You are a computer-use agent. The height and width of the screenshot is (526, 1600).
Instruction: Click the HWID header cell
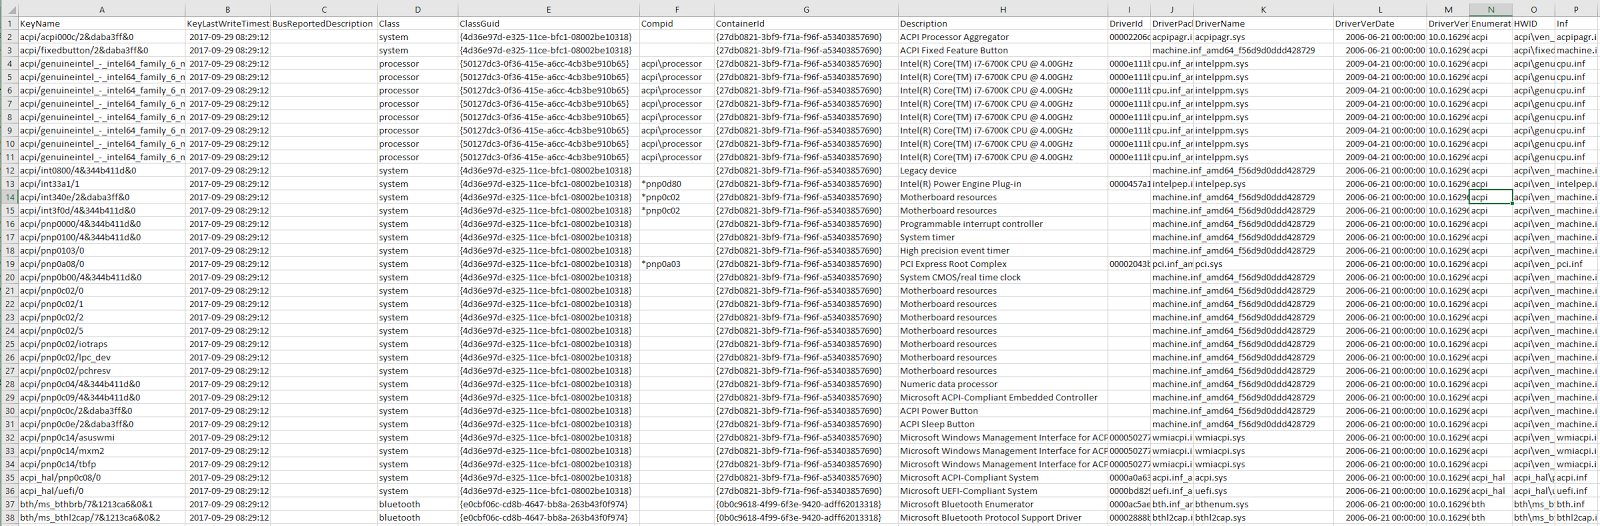click(1533, 23)
